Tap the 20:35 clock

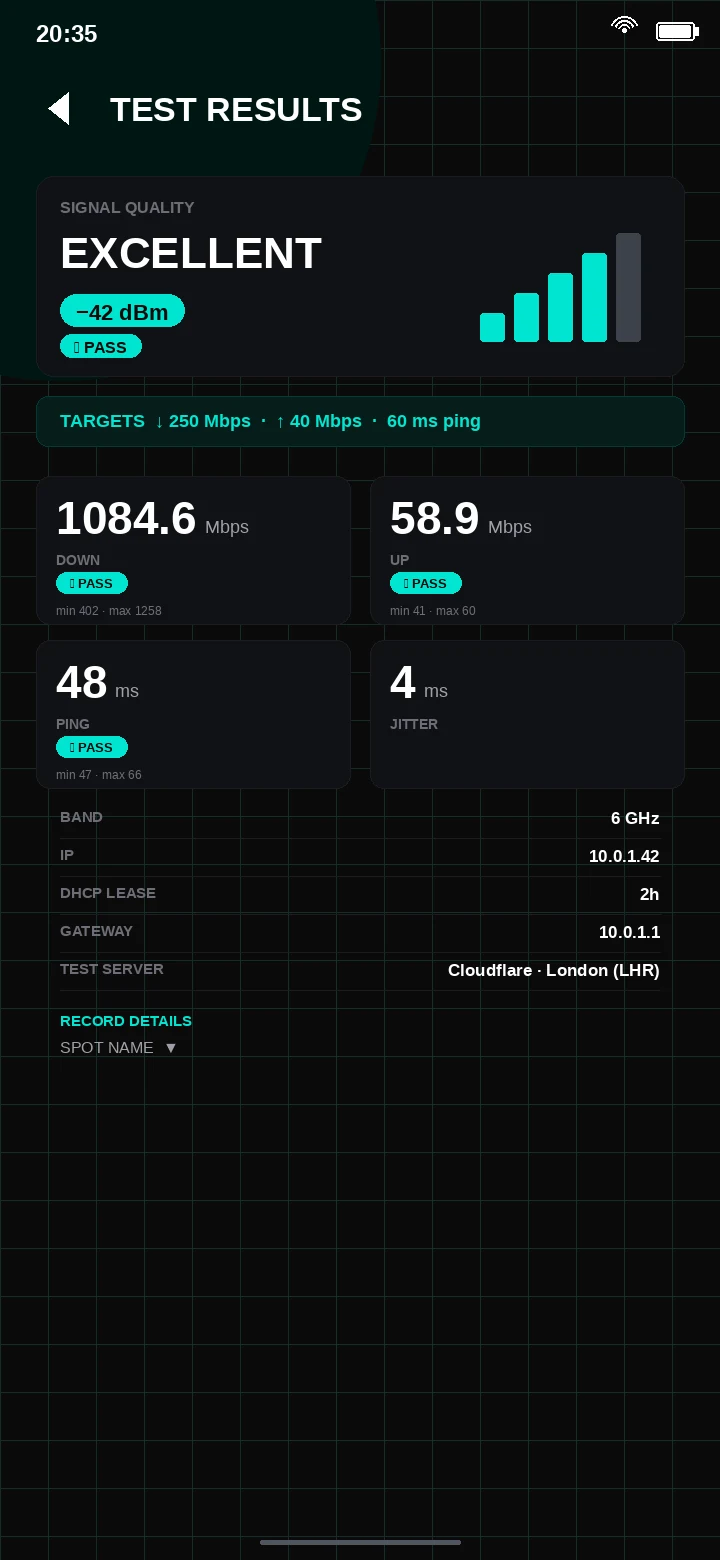coord(67,34)
